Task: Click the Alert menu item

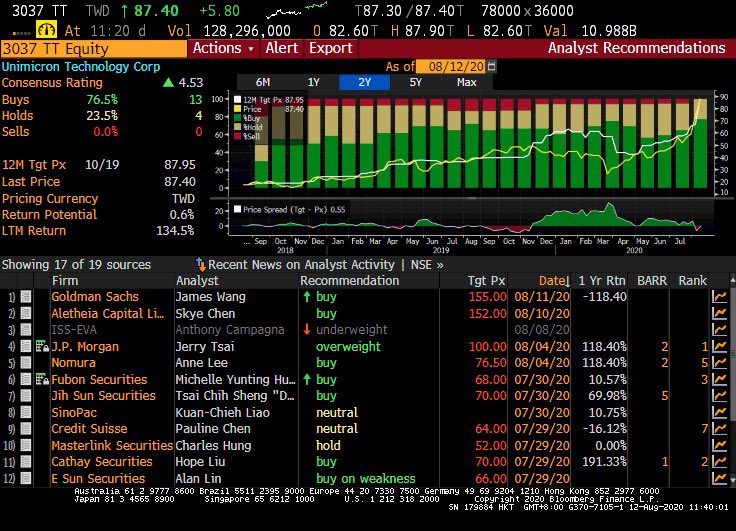Action: tap(282, 48)
